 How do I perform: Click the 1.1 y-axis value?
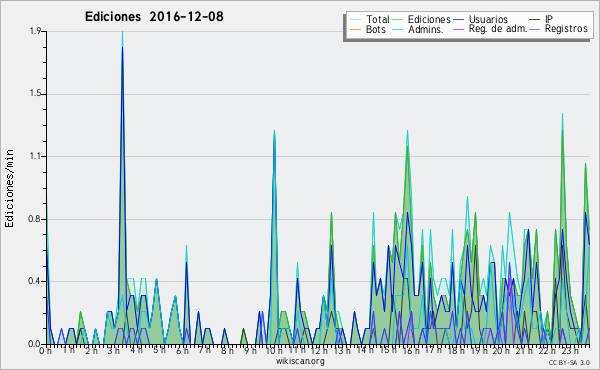[x=35, y=156]
